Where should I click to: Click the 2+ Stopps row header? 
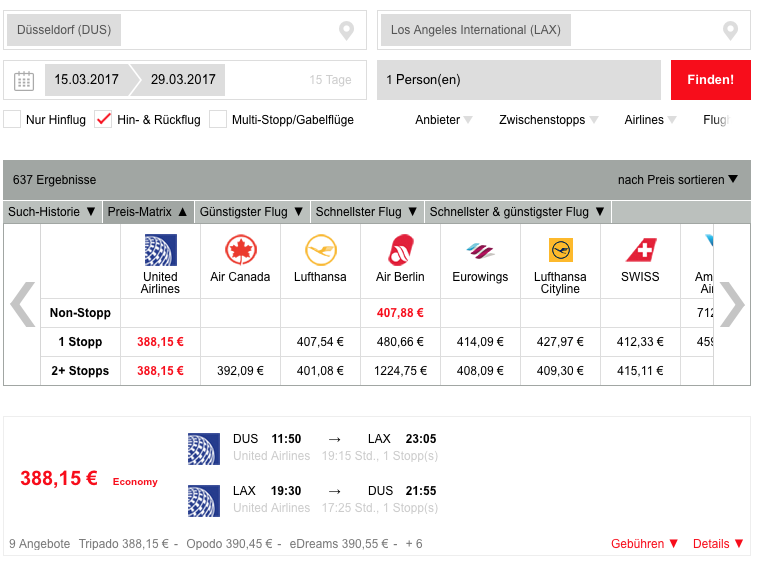click(x=80, y=371)
